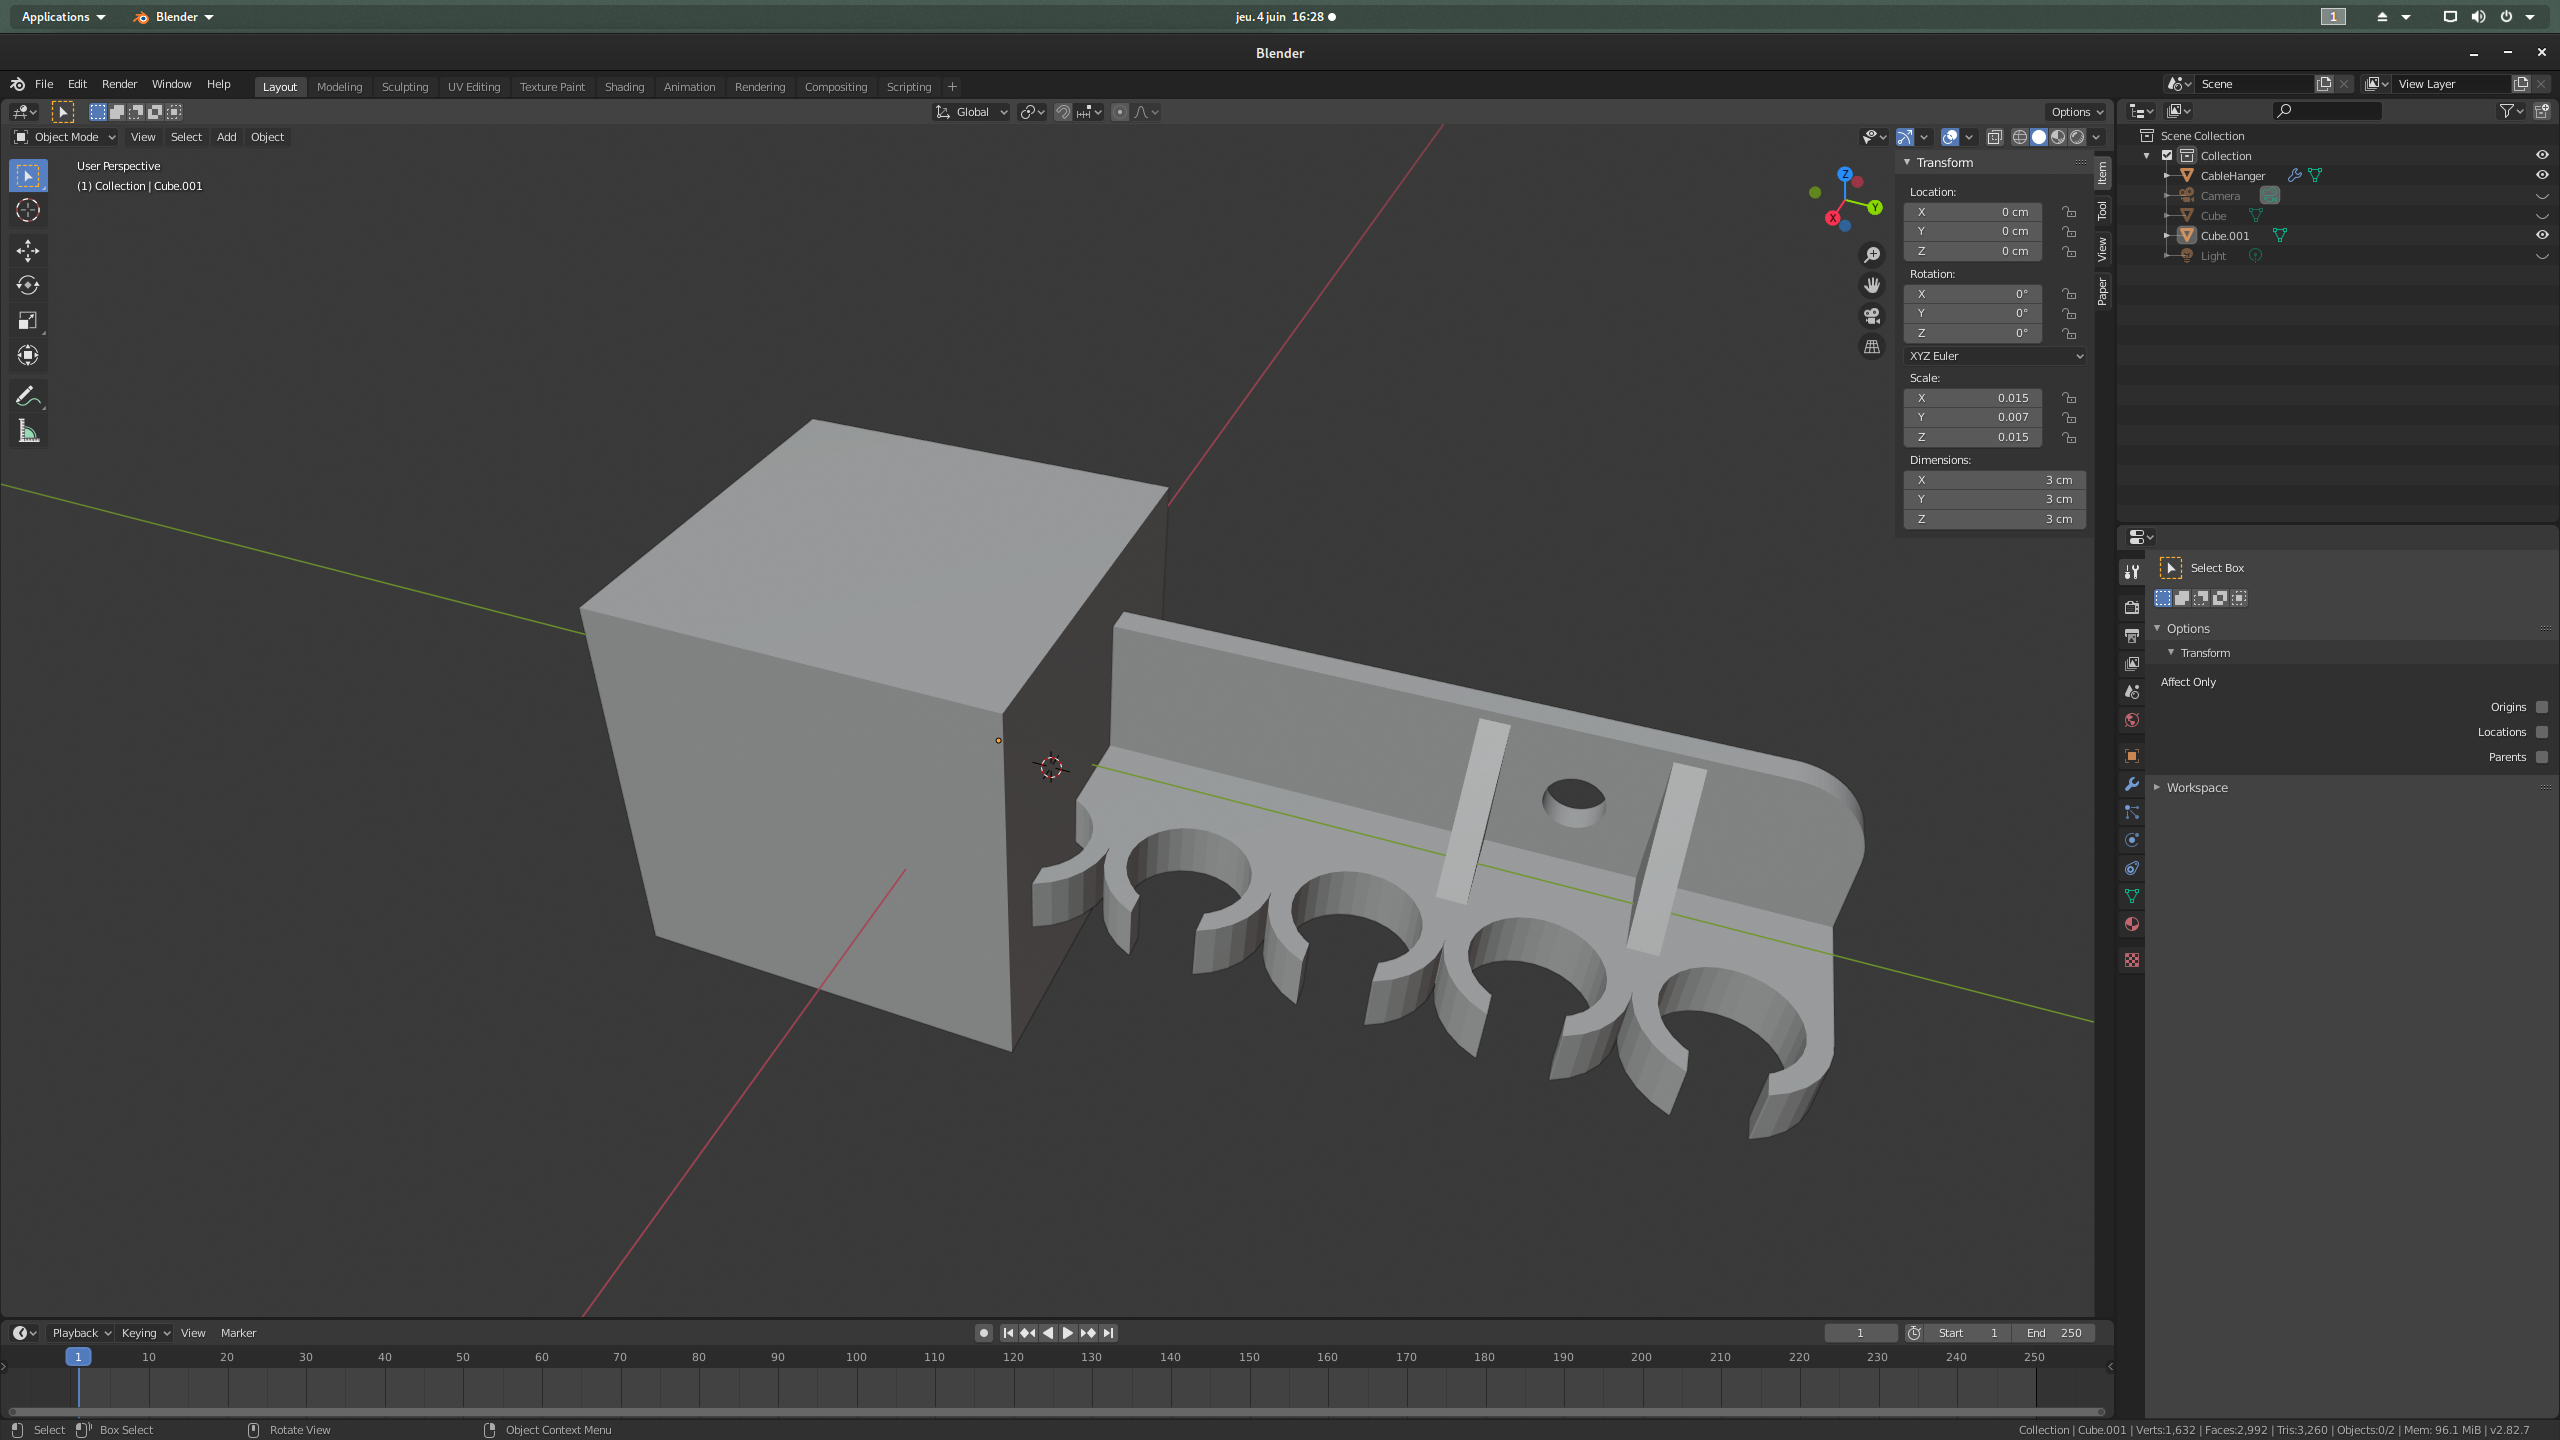This screenshot has height=1440, width=2560.
Task: Click the Options button in header
Action: 2076,112
